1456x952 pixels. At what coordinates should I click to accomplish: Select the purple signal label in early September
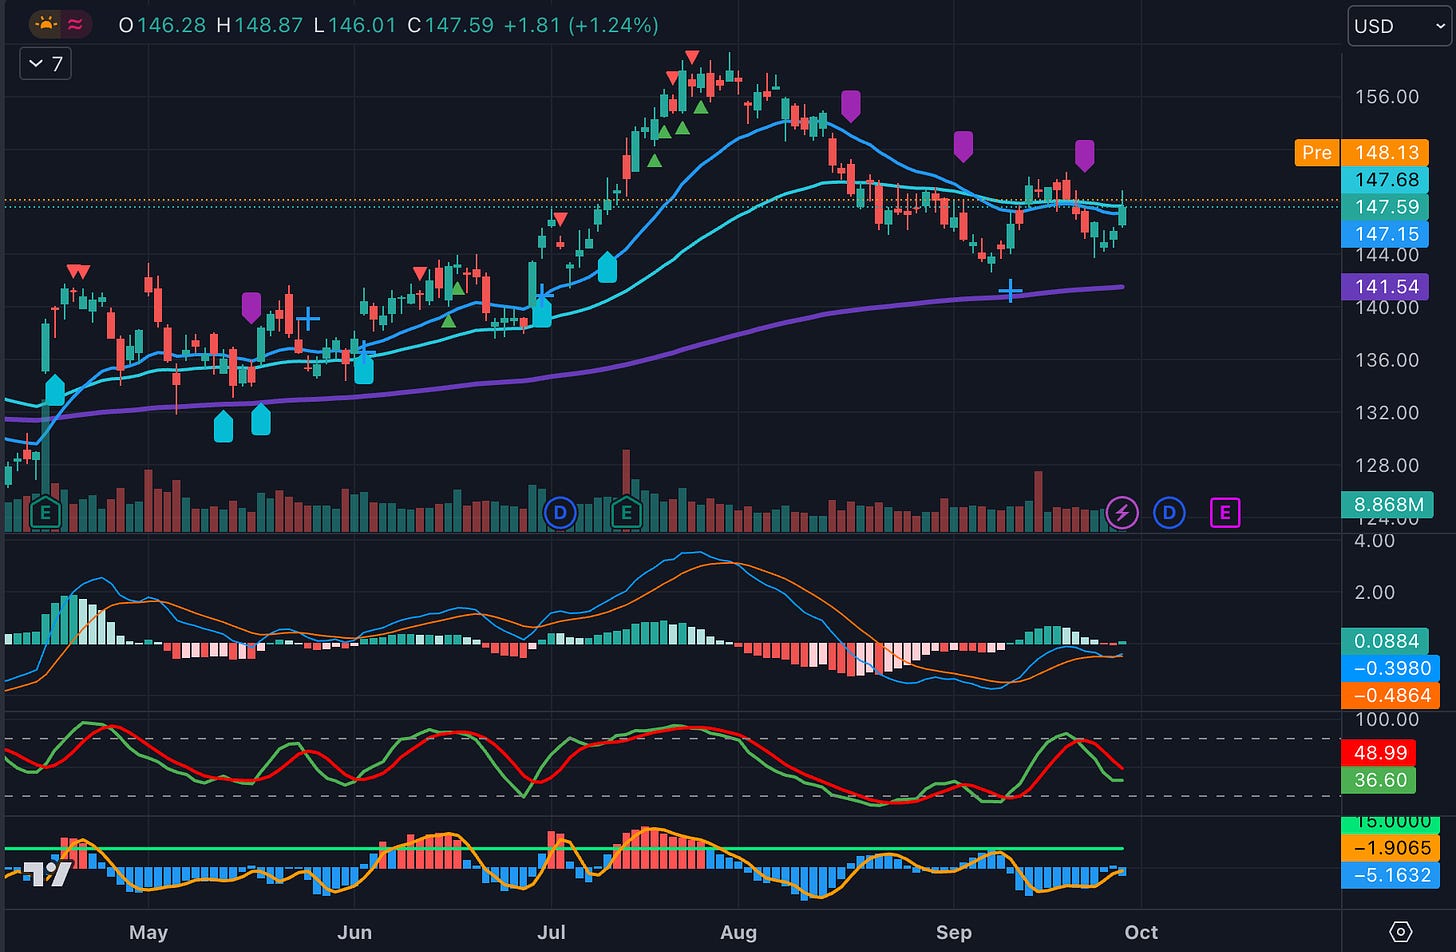pos(963,146)
